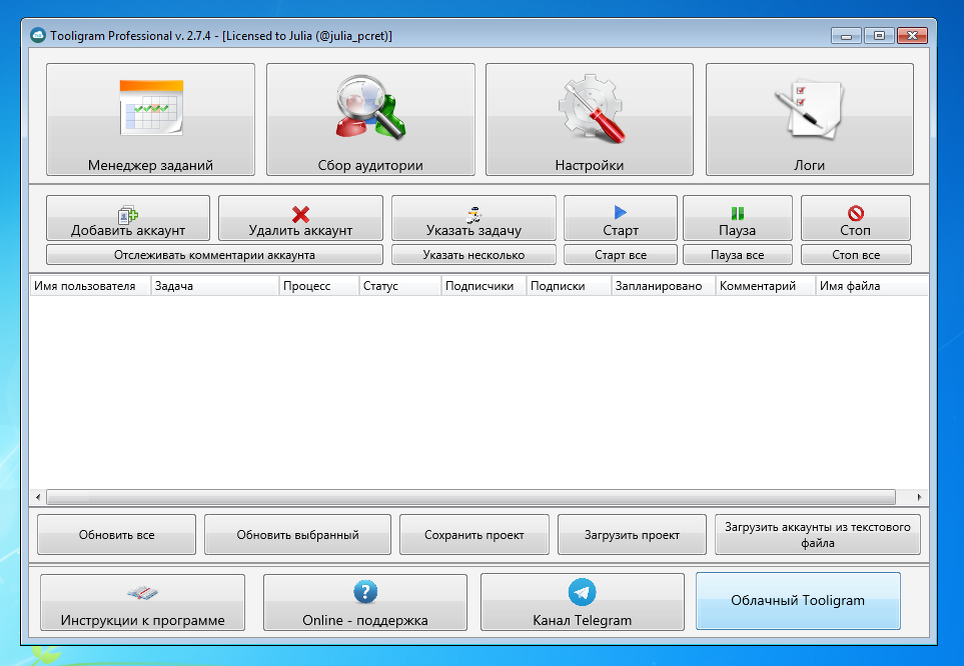Click the Добавить аккаунт icon button

click(128, 218)
